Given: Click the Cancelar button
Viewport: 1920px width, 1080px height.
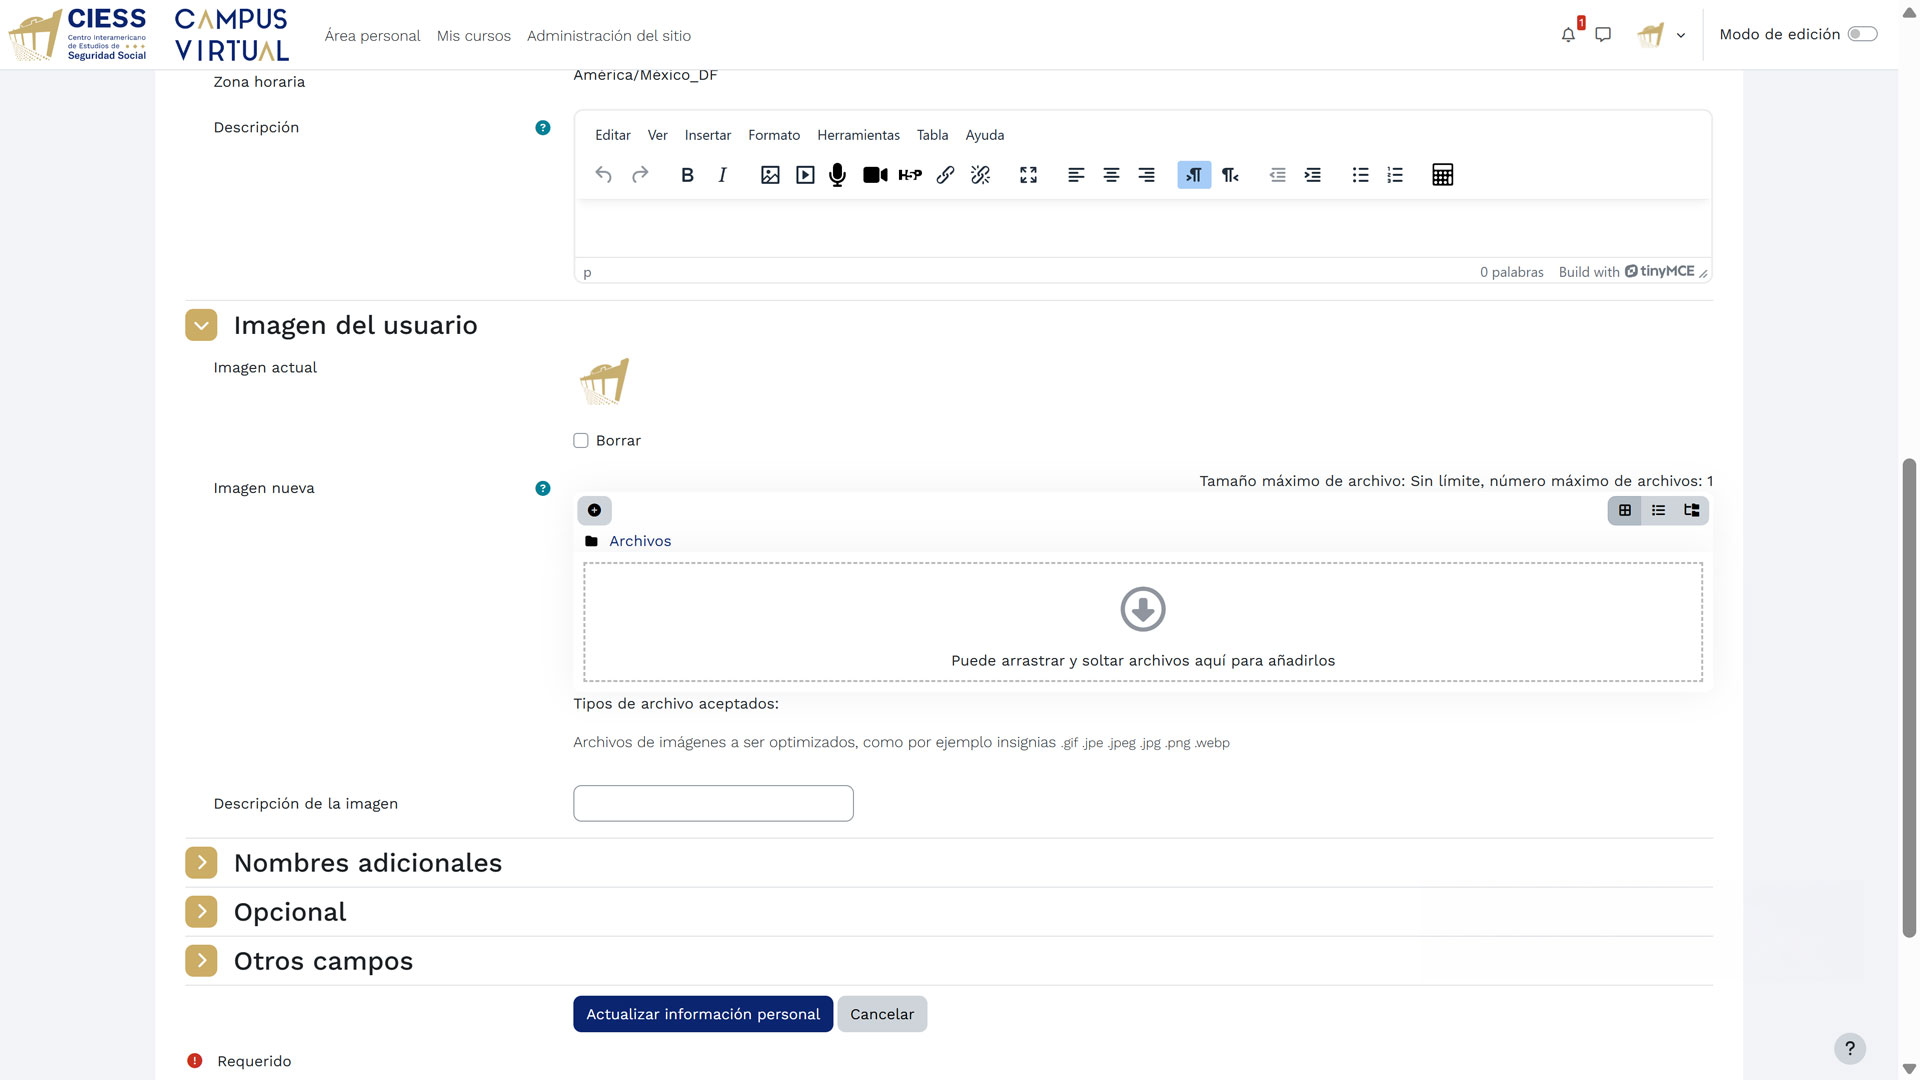Looking at the screenshot, I should (881, 1014).
